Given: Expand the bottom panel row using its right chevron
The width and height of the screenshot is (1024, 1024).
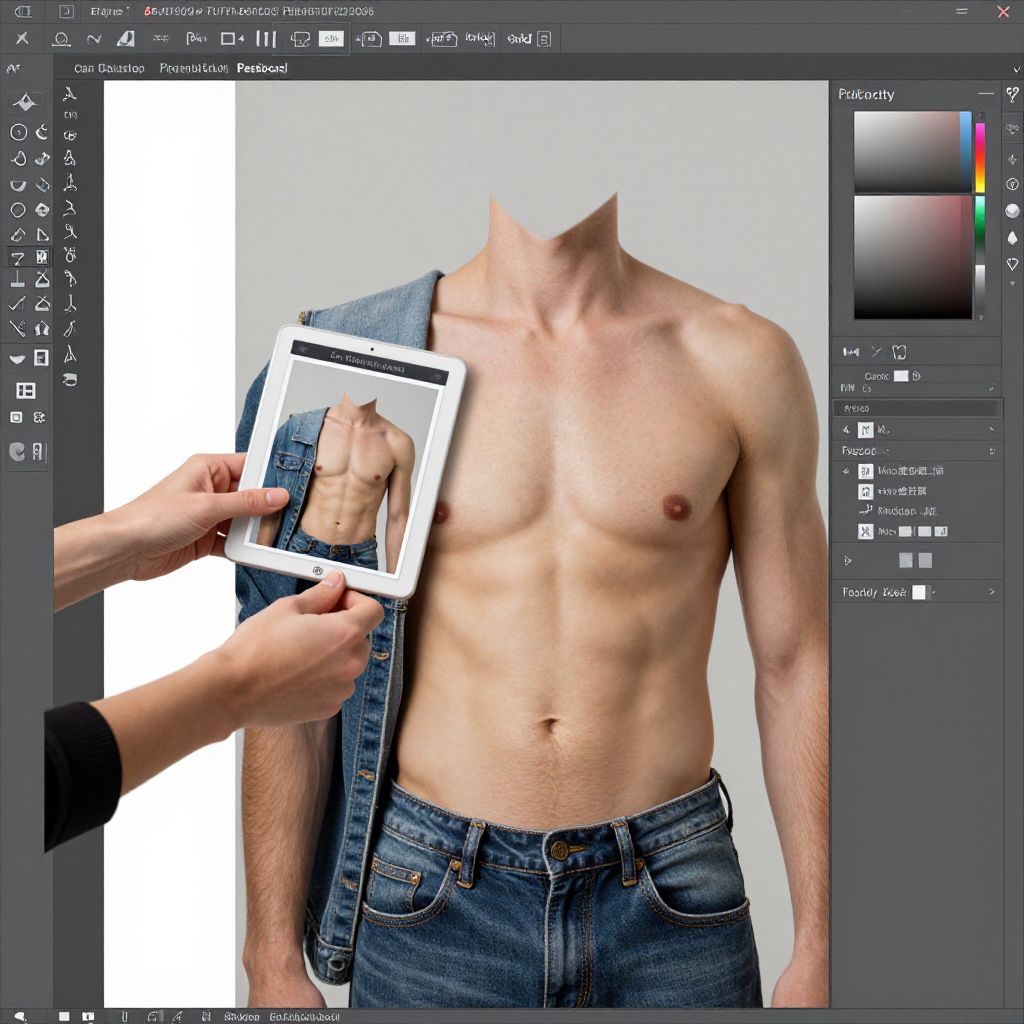Looking at the screenshot, I should [x=992, y=592].
